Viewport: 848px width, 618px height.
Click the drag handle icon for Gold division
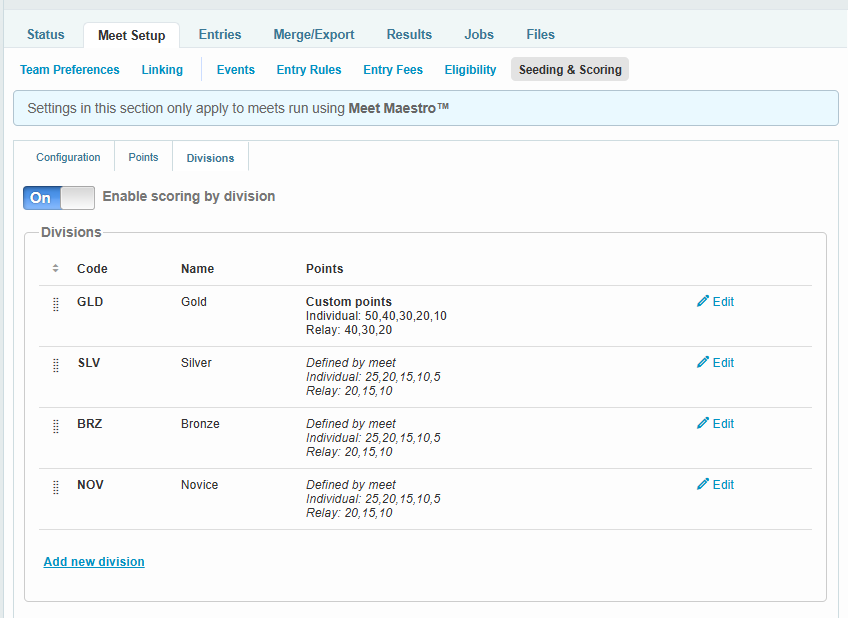tap(56, 304)
